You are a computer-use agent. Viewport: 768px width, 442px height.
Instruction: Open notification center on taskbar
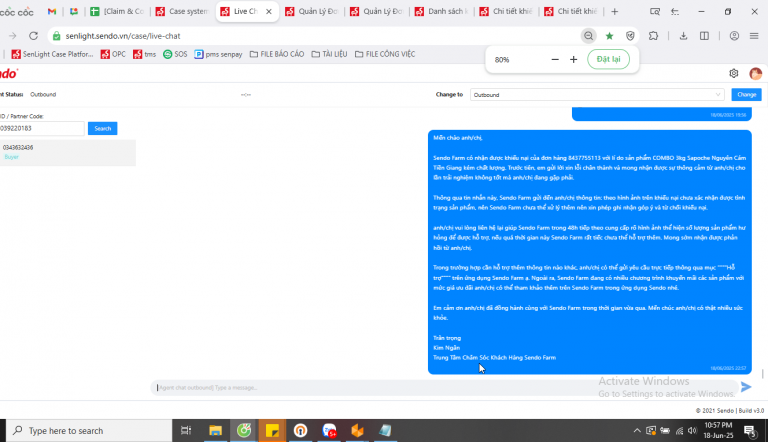pos(749,431)
